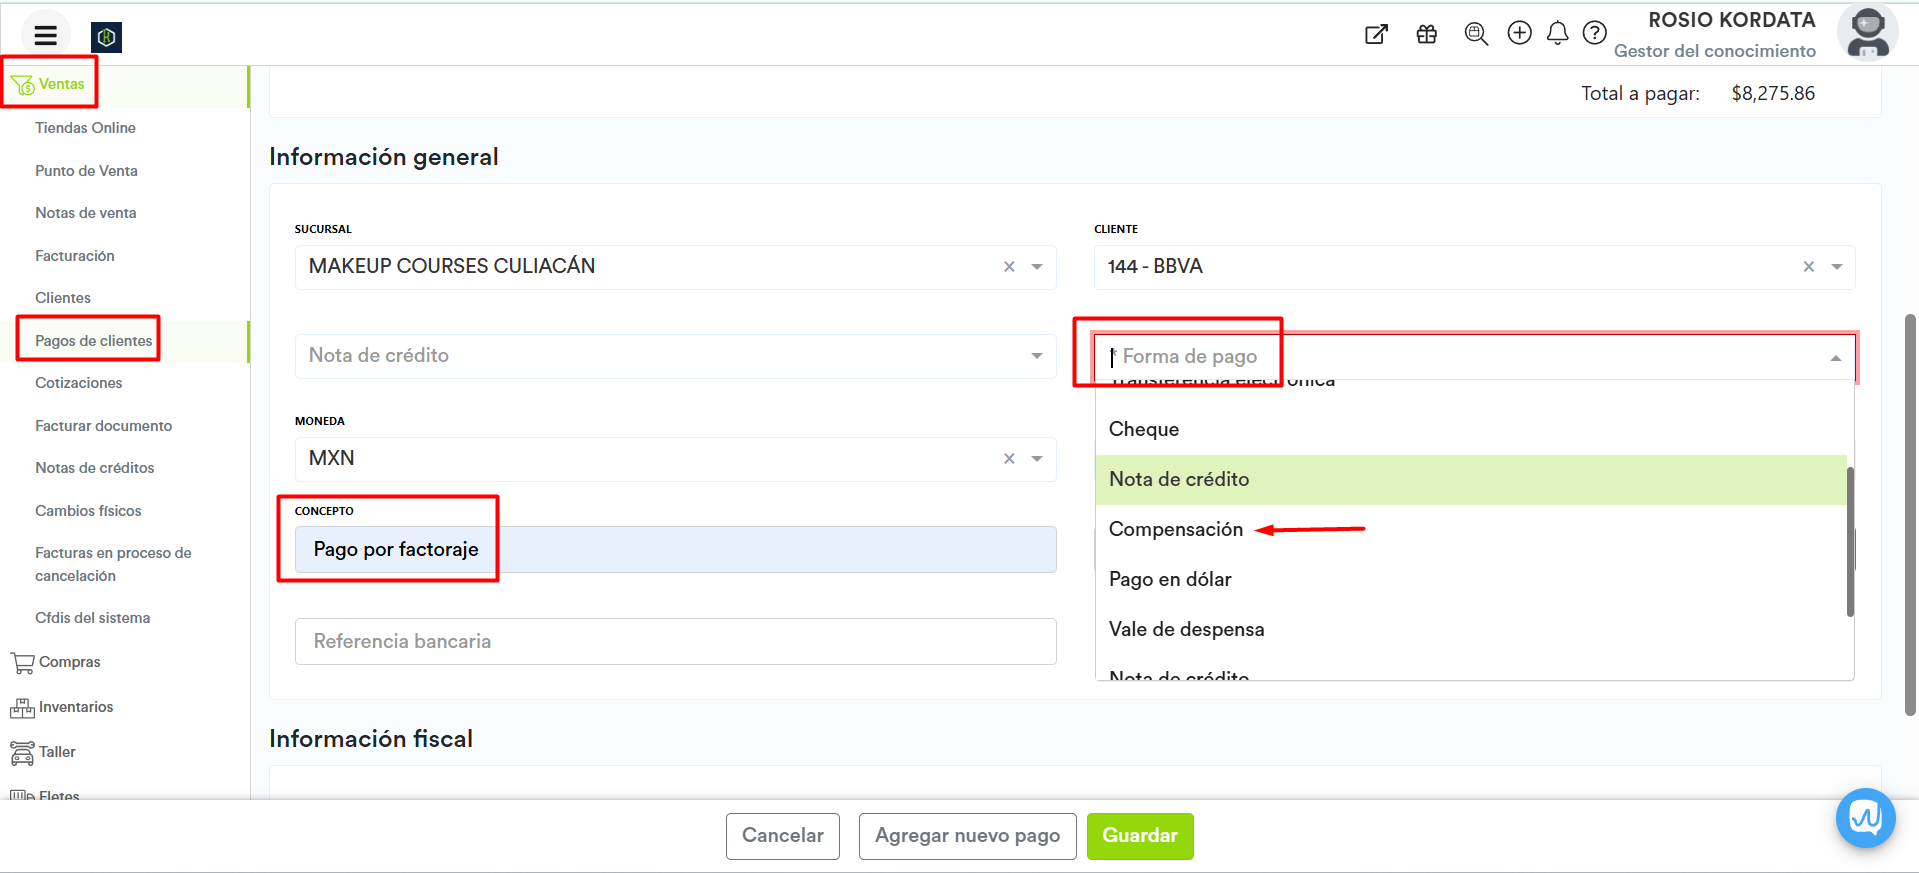Open Pagos de clientes in sidebar
The height and width of the screenshot is (873, 1919).
click(x=93, y=341)
